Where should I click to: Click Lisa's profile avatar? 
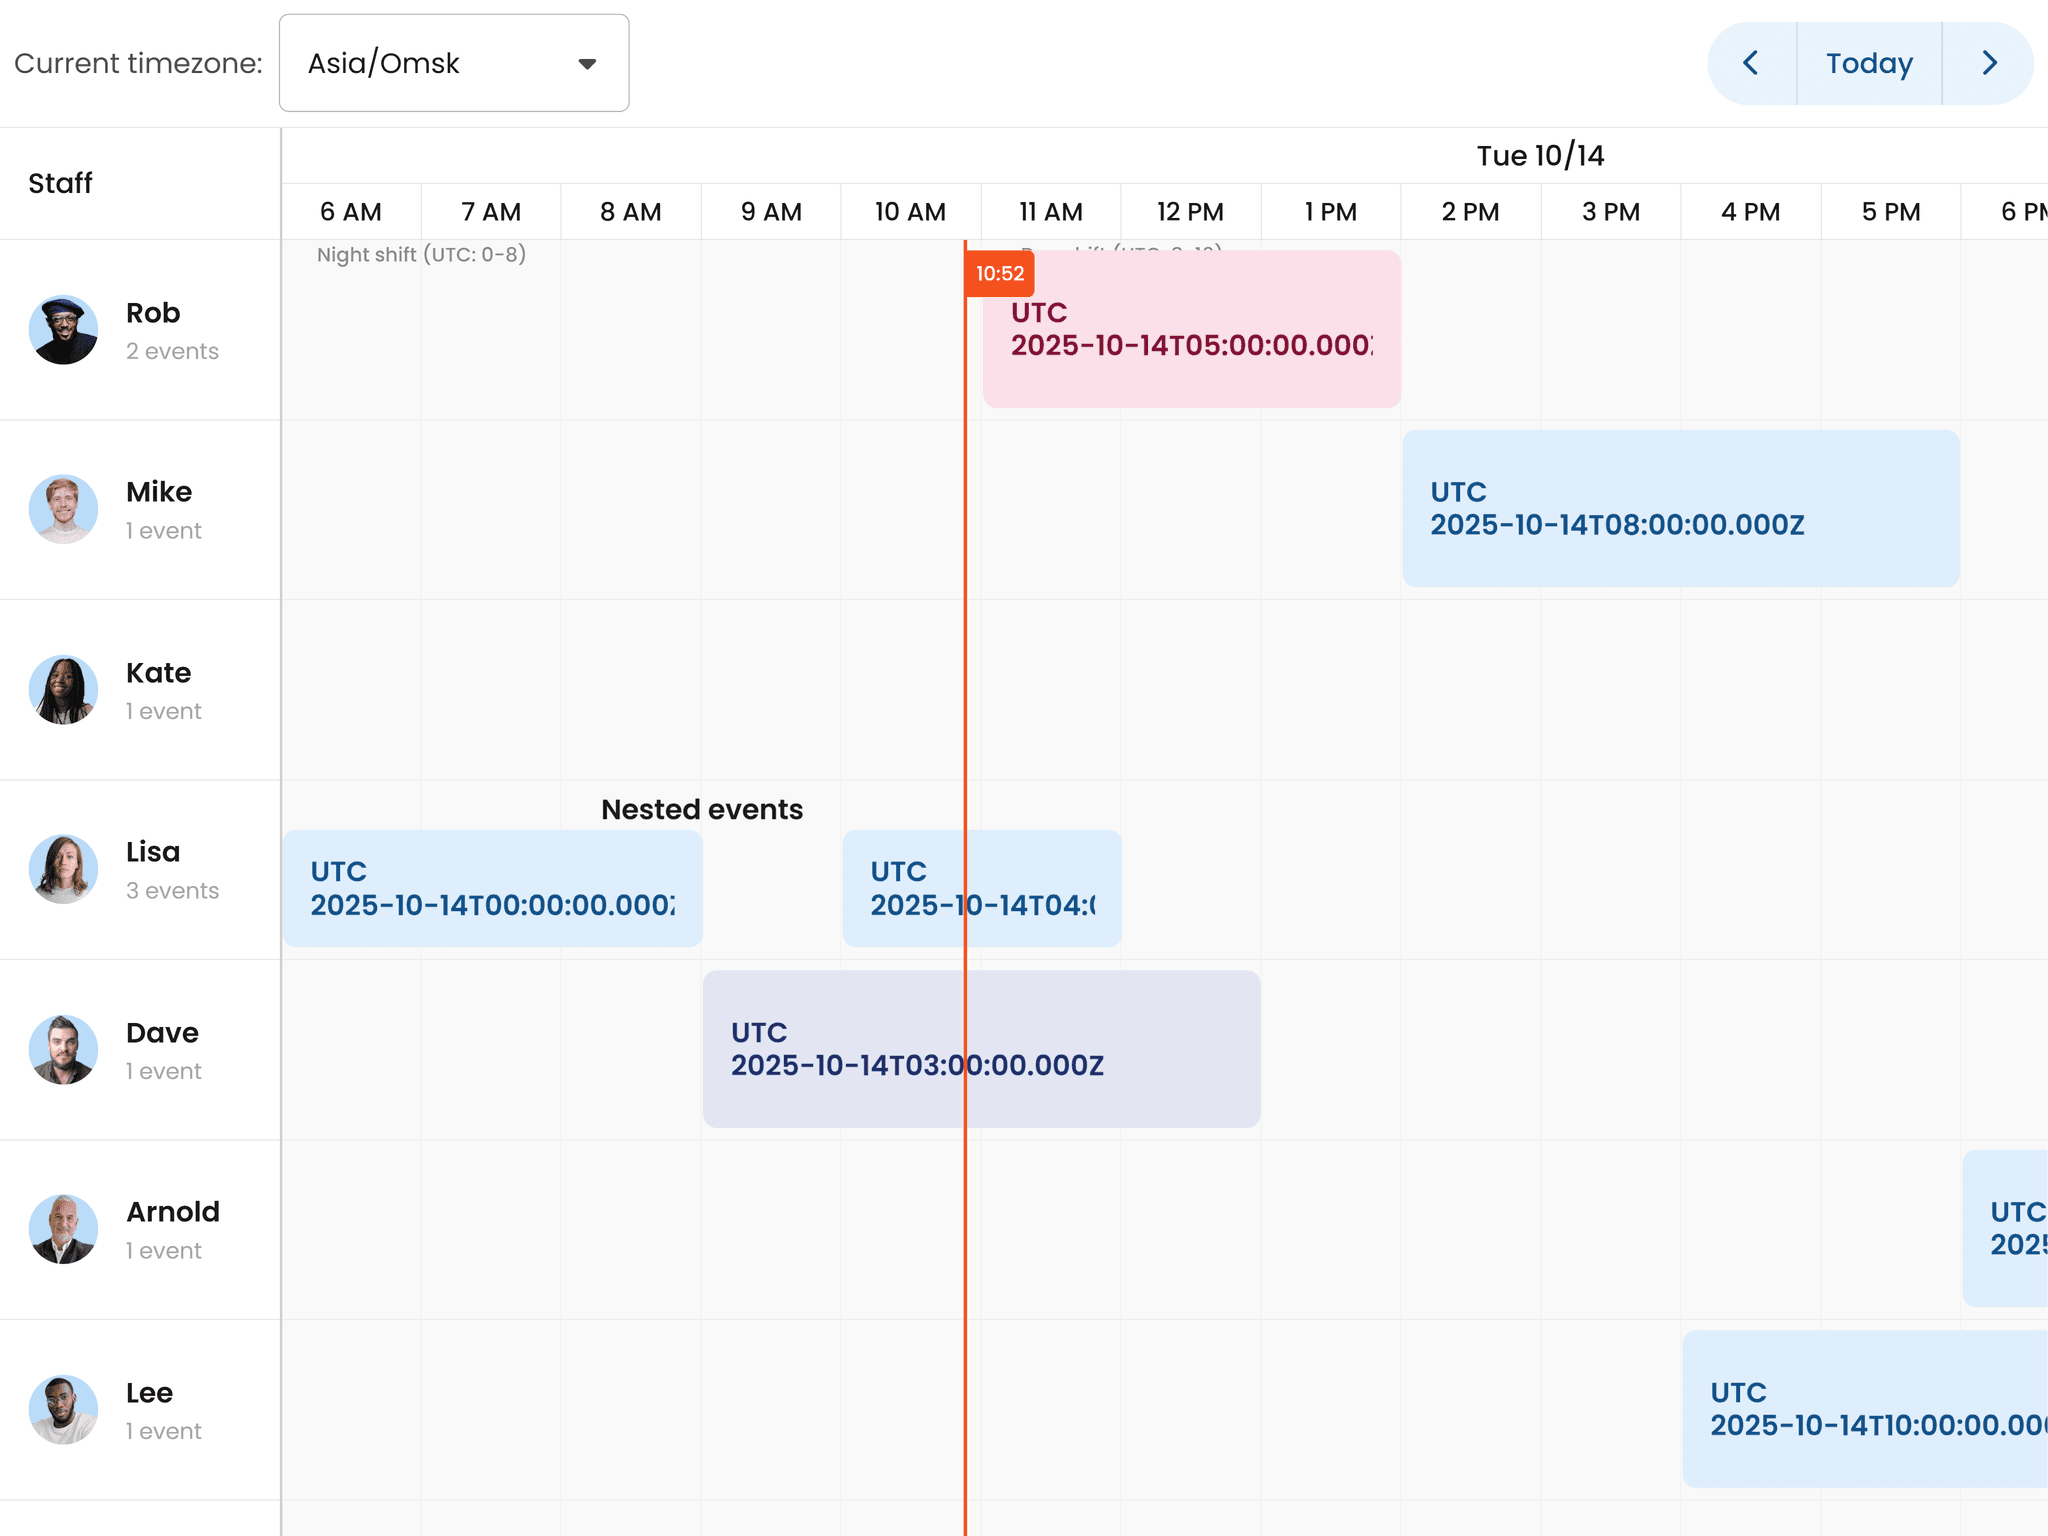pos(63,869)
